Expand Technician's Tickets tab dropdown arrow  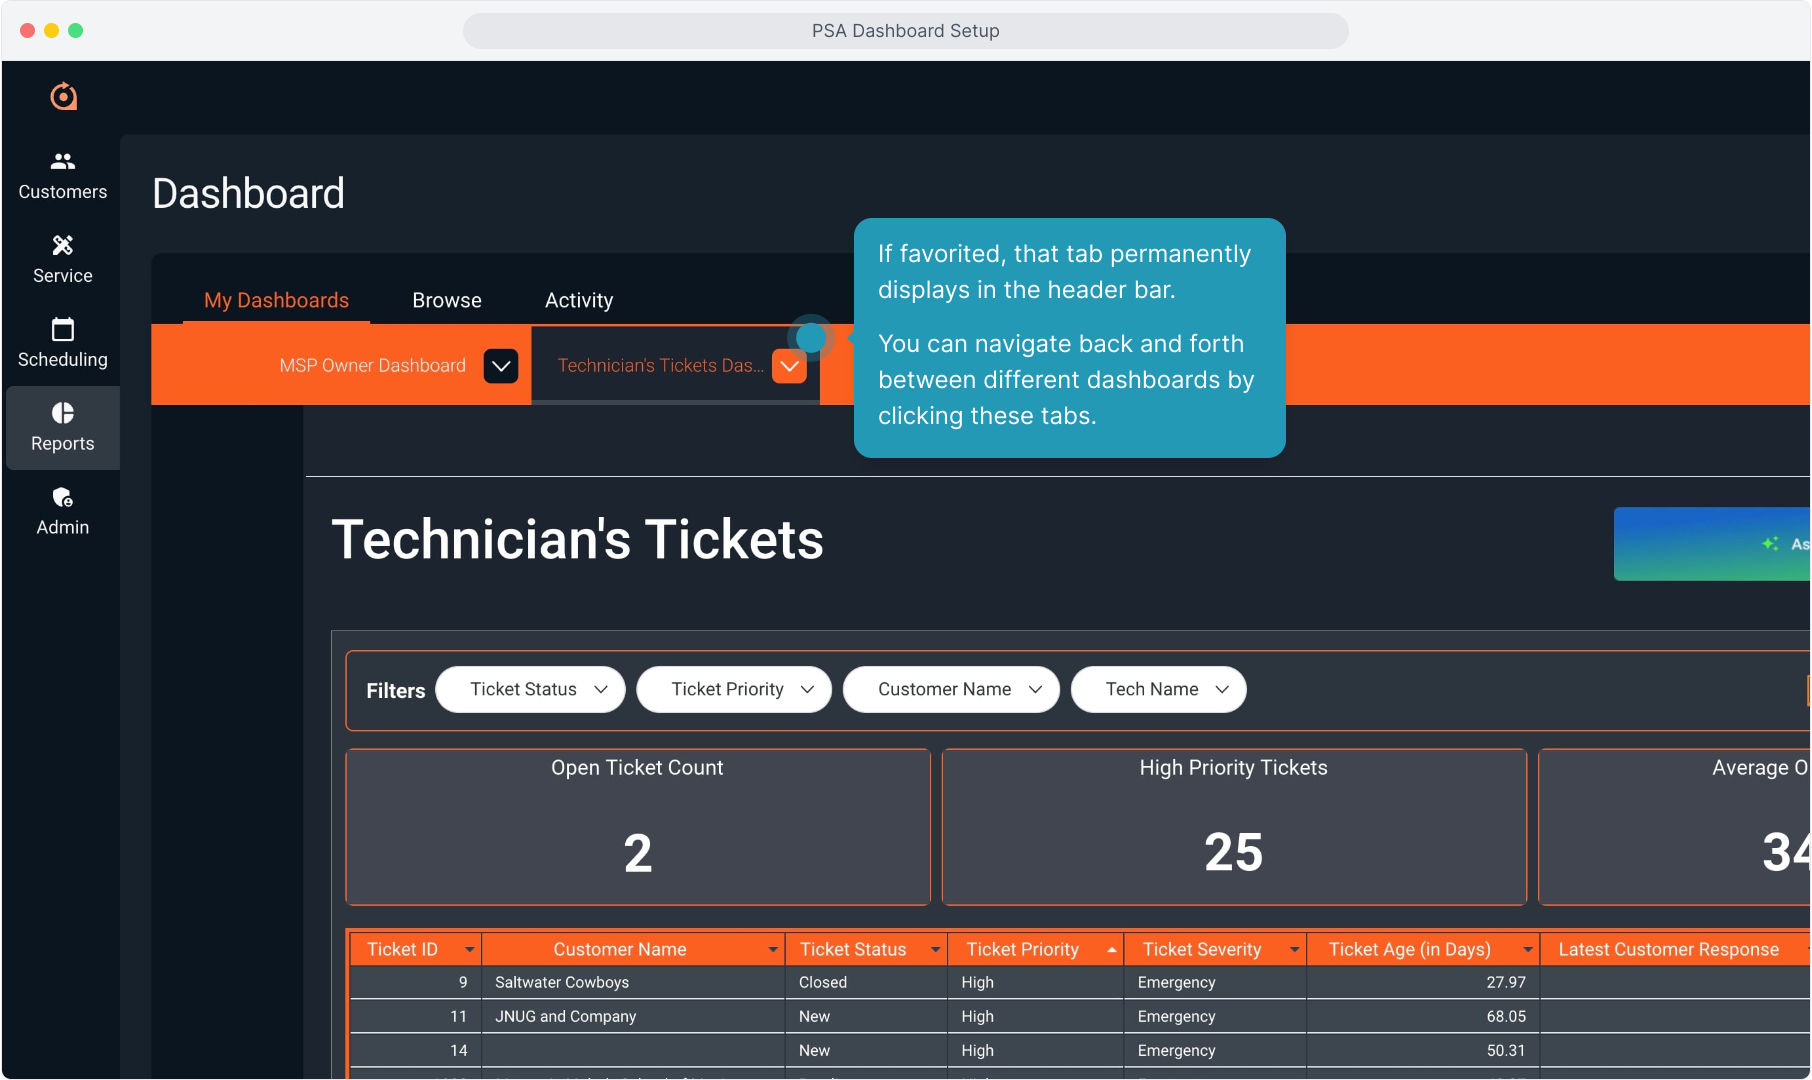(789, 366)
